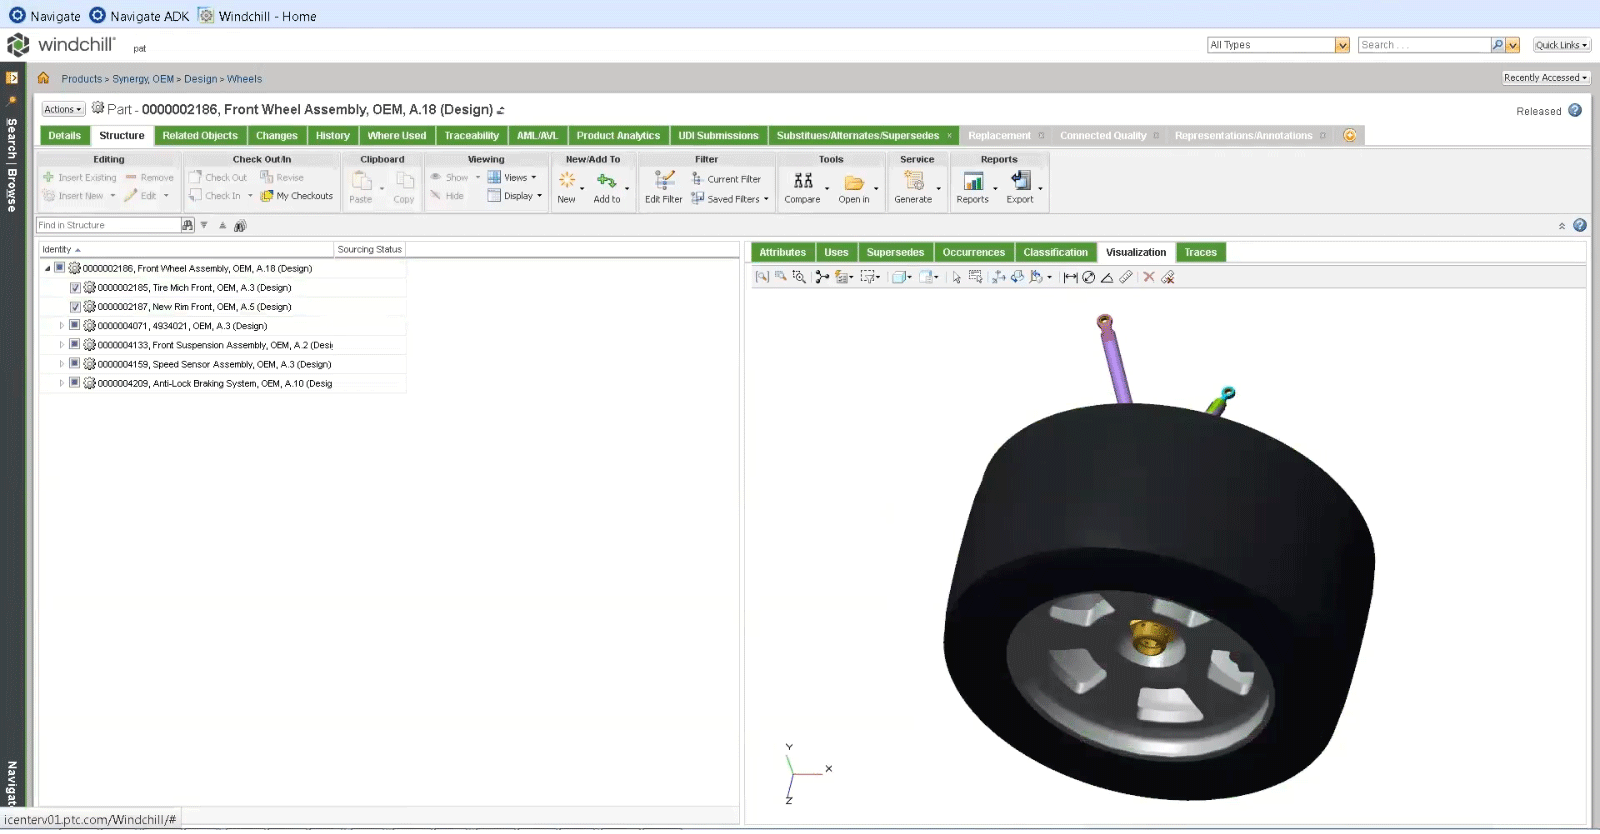The width and height of the screenshot is (1600, 834).
Task: Open the Quick Links dropdown
Action: pyautogui.click(x=1561, y=45)
